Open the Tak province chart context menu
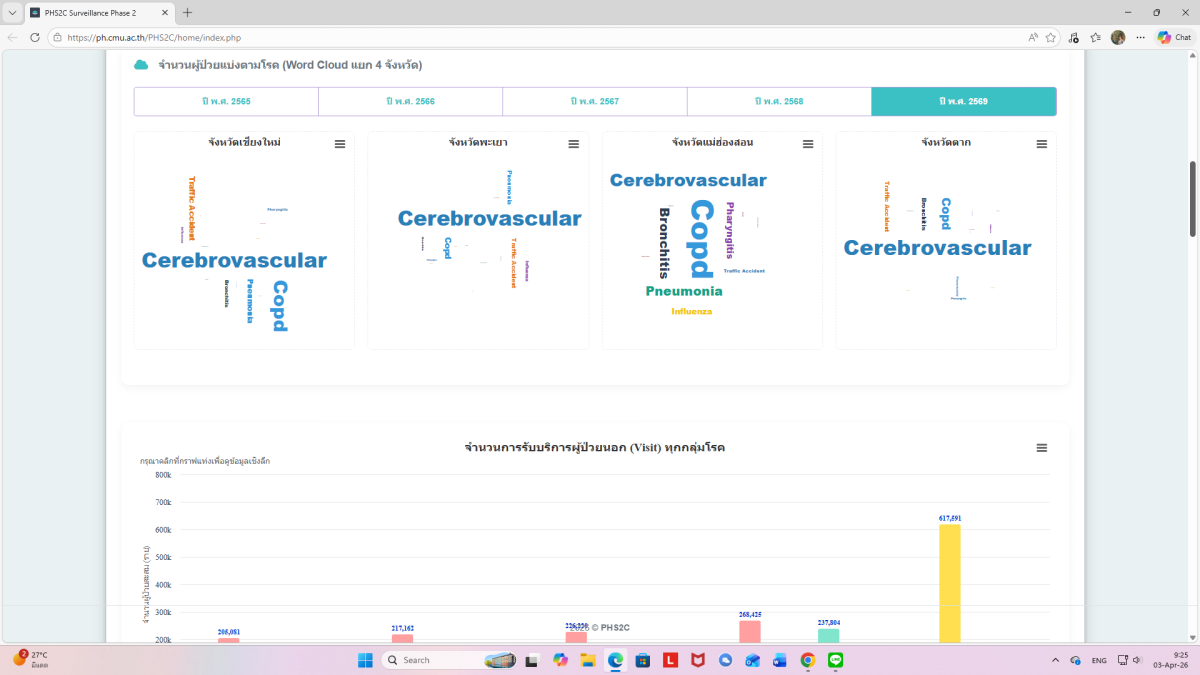The height and width of the screenshot is (675, 1200). click(1042, 144)
